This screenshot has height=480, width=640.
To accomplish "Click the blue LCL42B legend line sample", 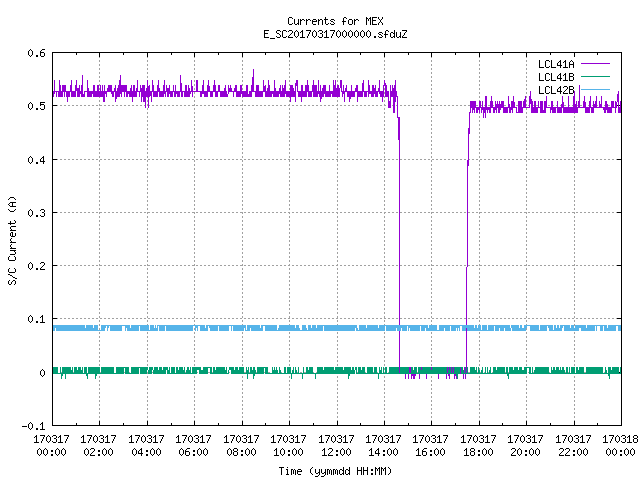I will [x=595, y=89].
